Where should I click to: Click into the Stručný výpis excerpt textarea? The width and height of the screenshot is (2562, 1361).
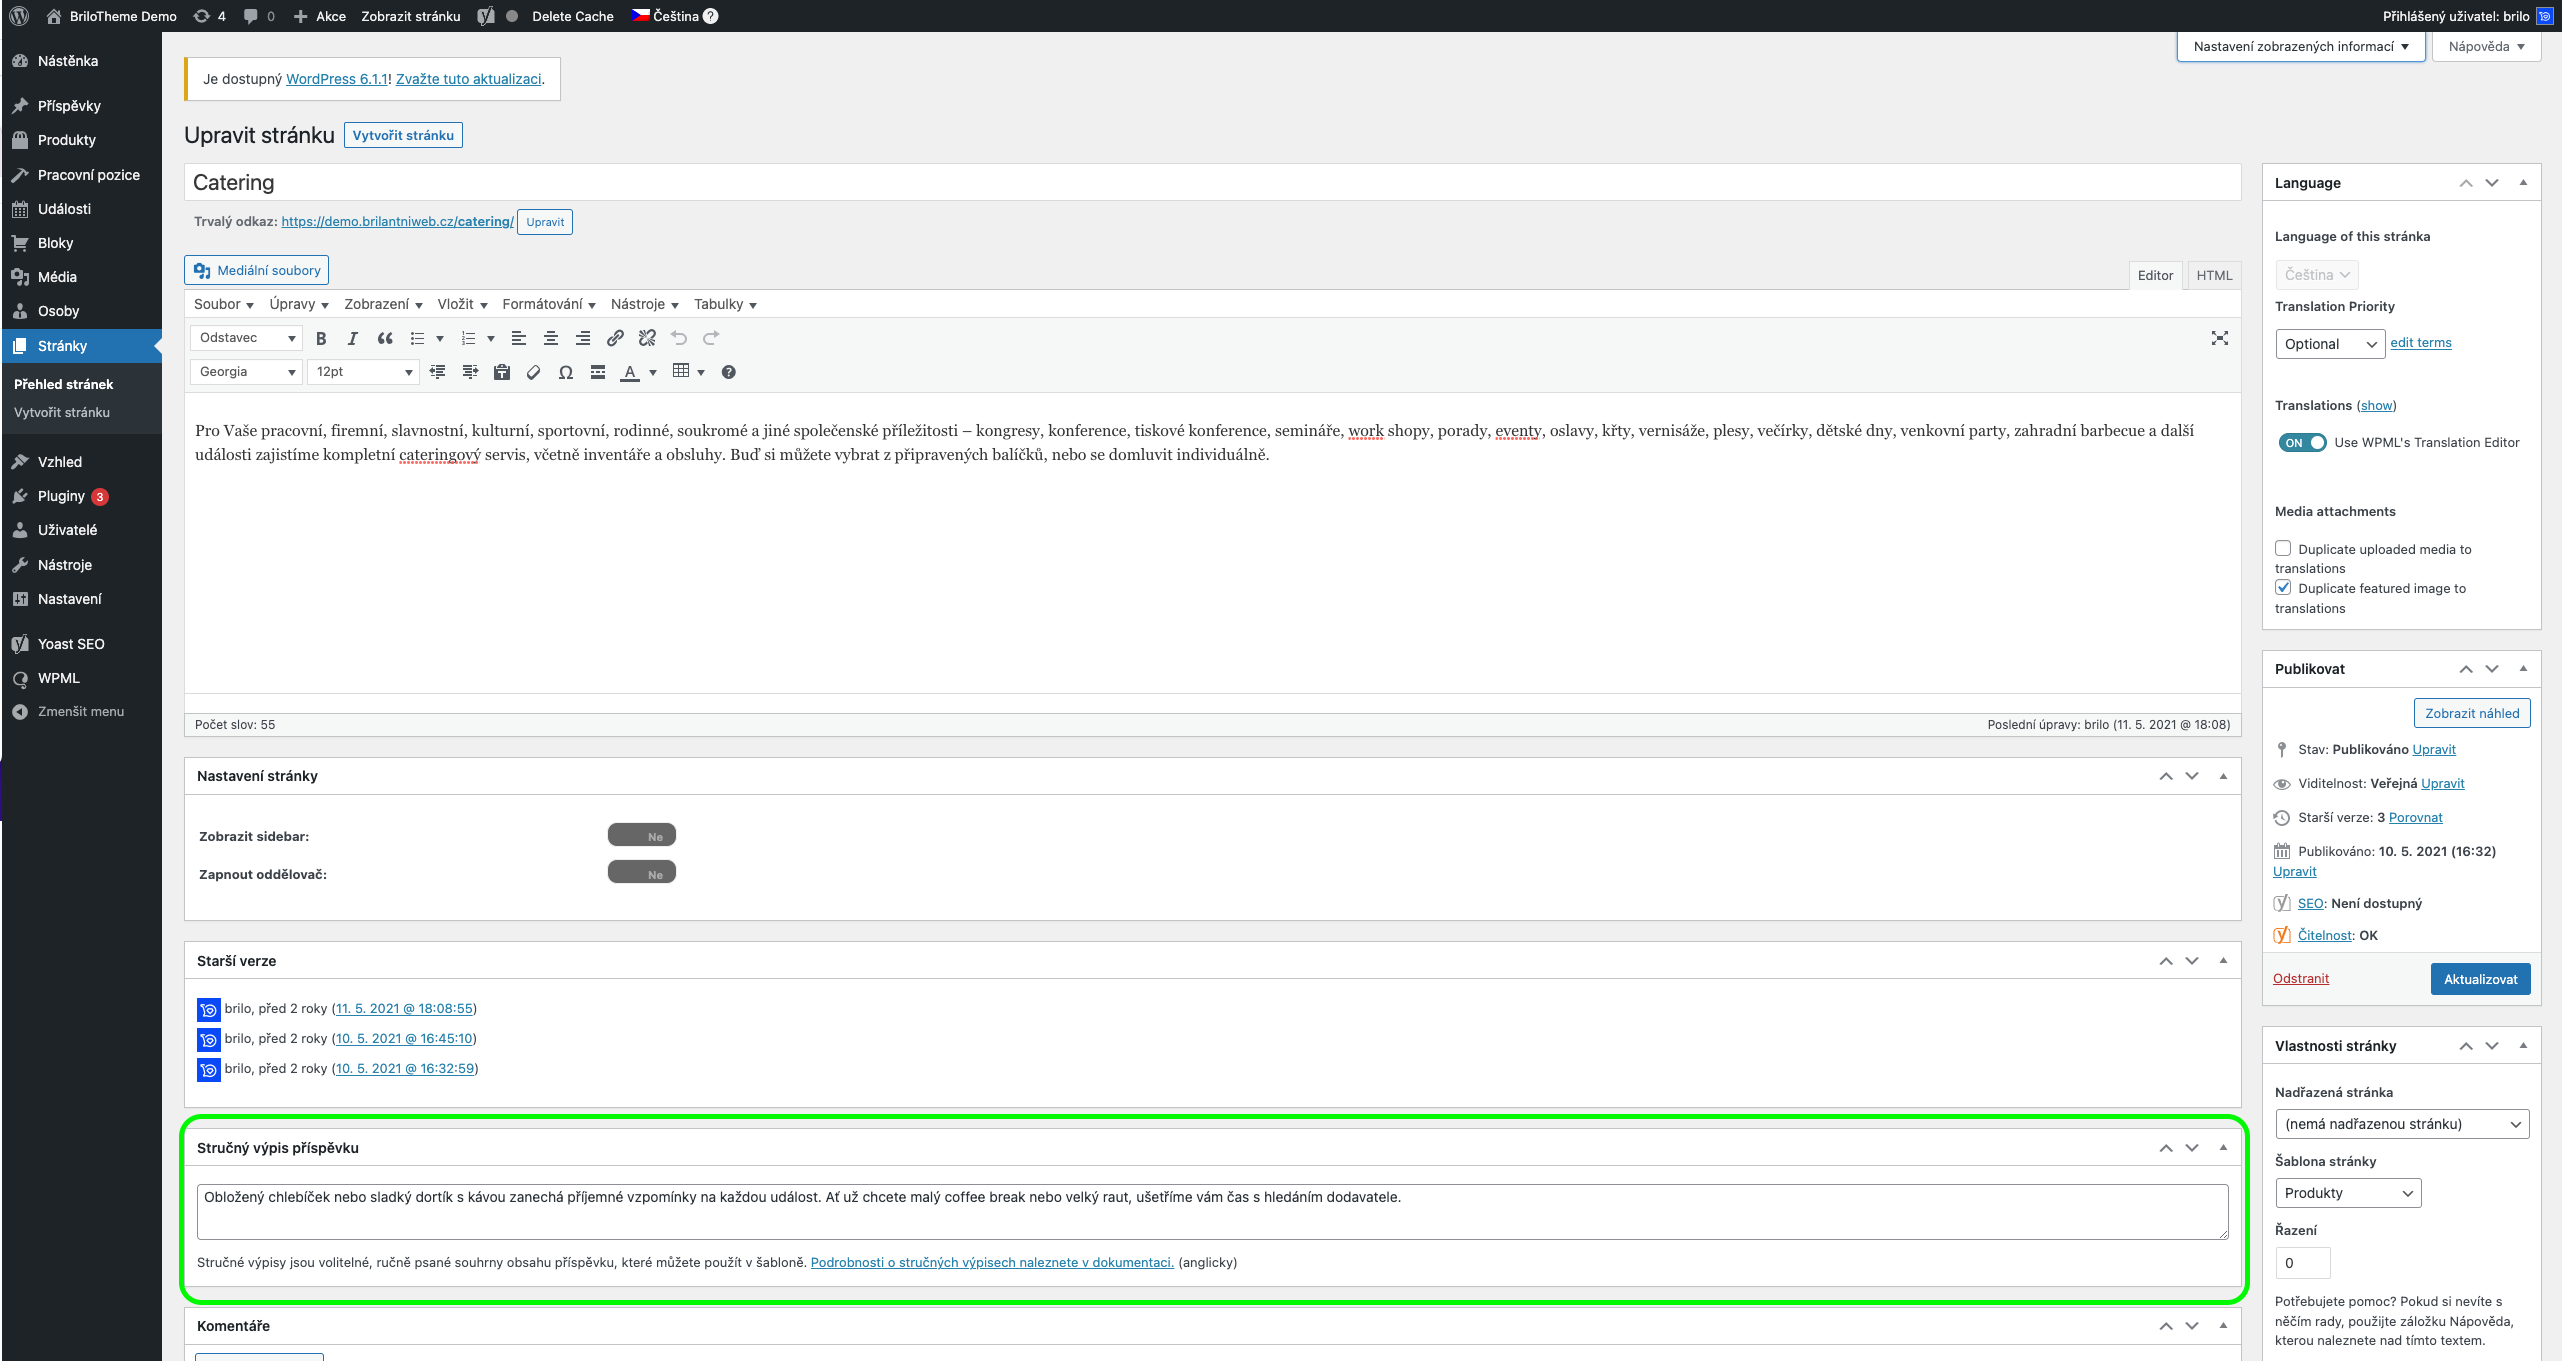[x=1212, y=1211]
